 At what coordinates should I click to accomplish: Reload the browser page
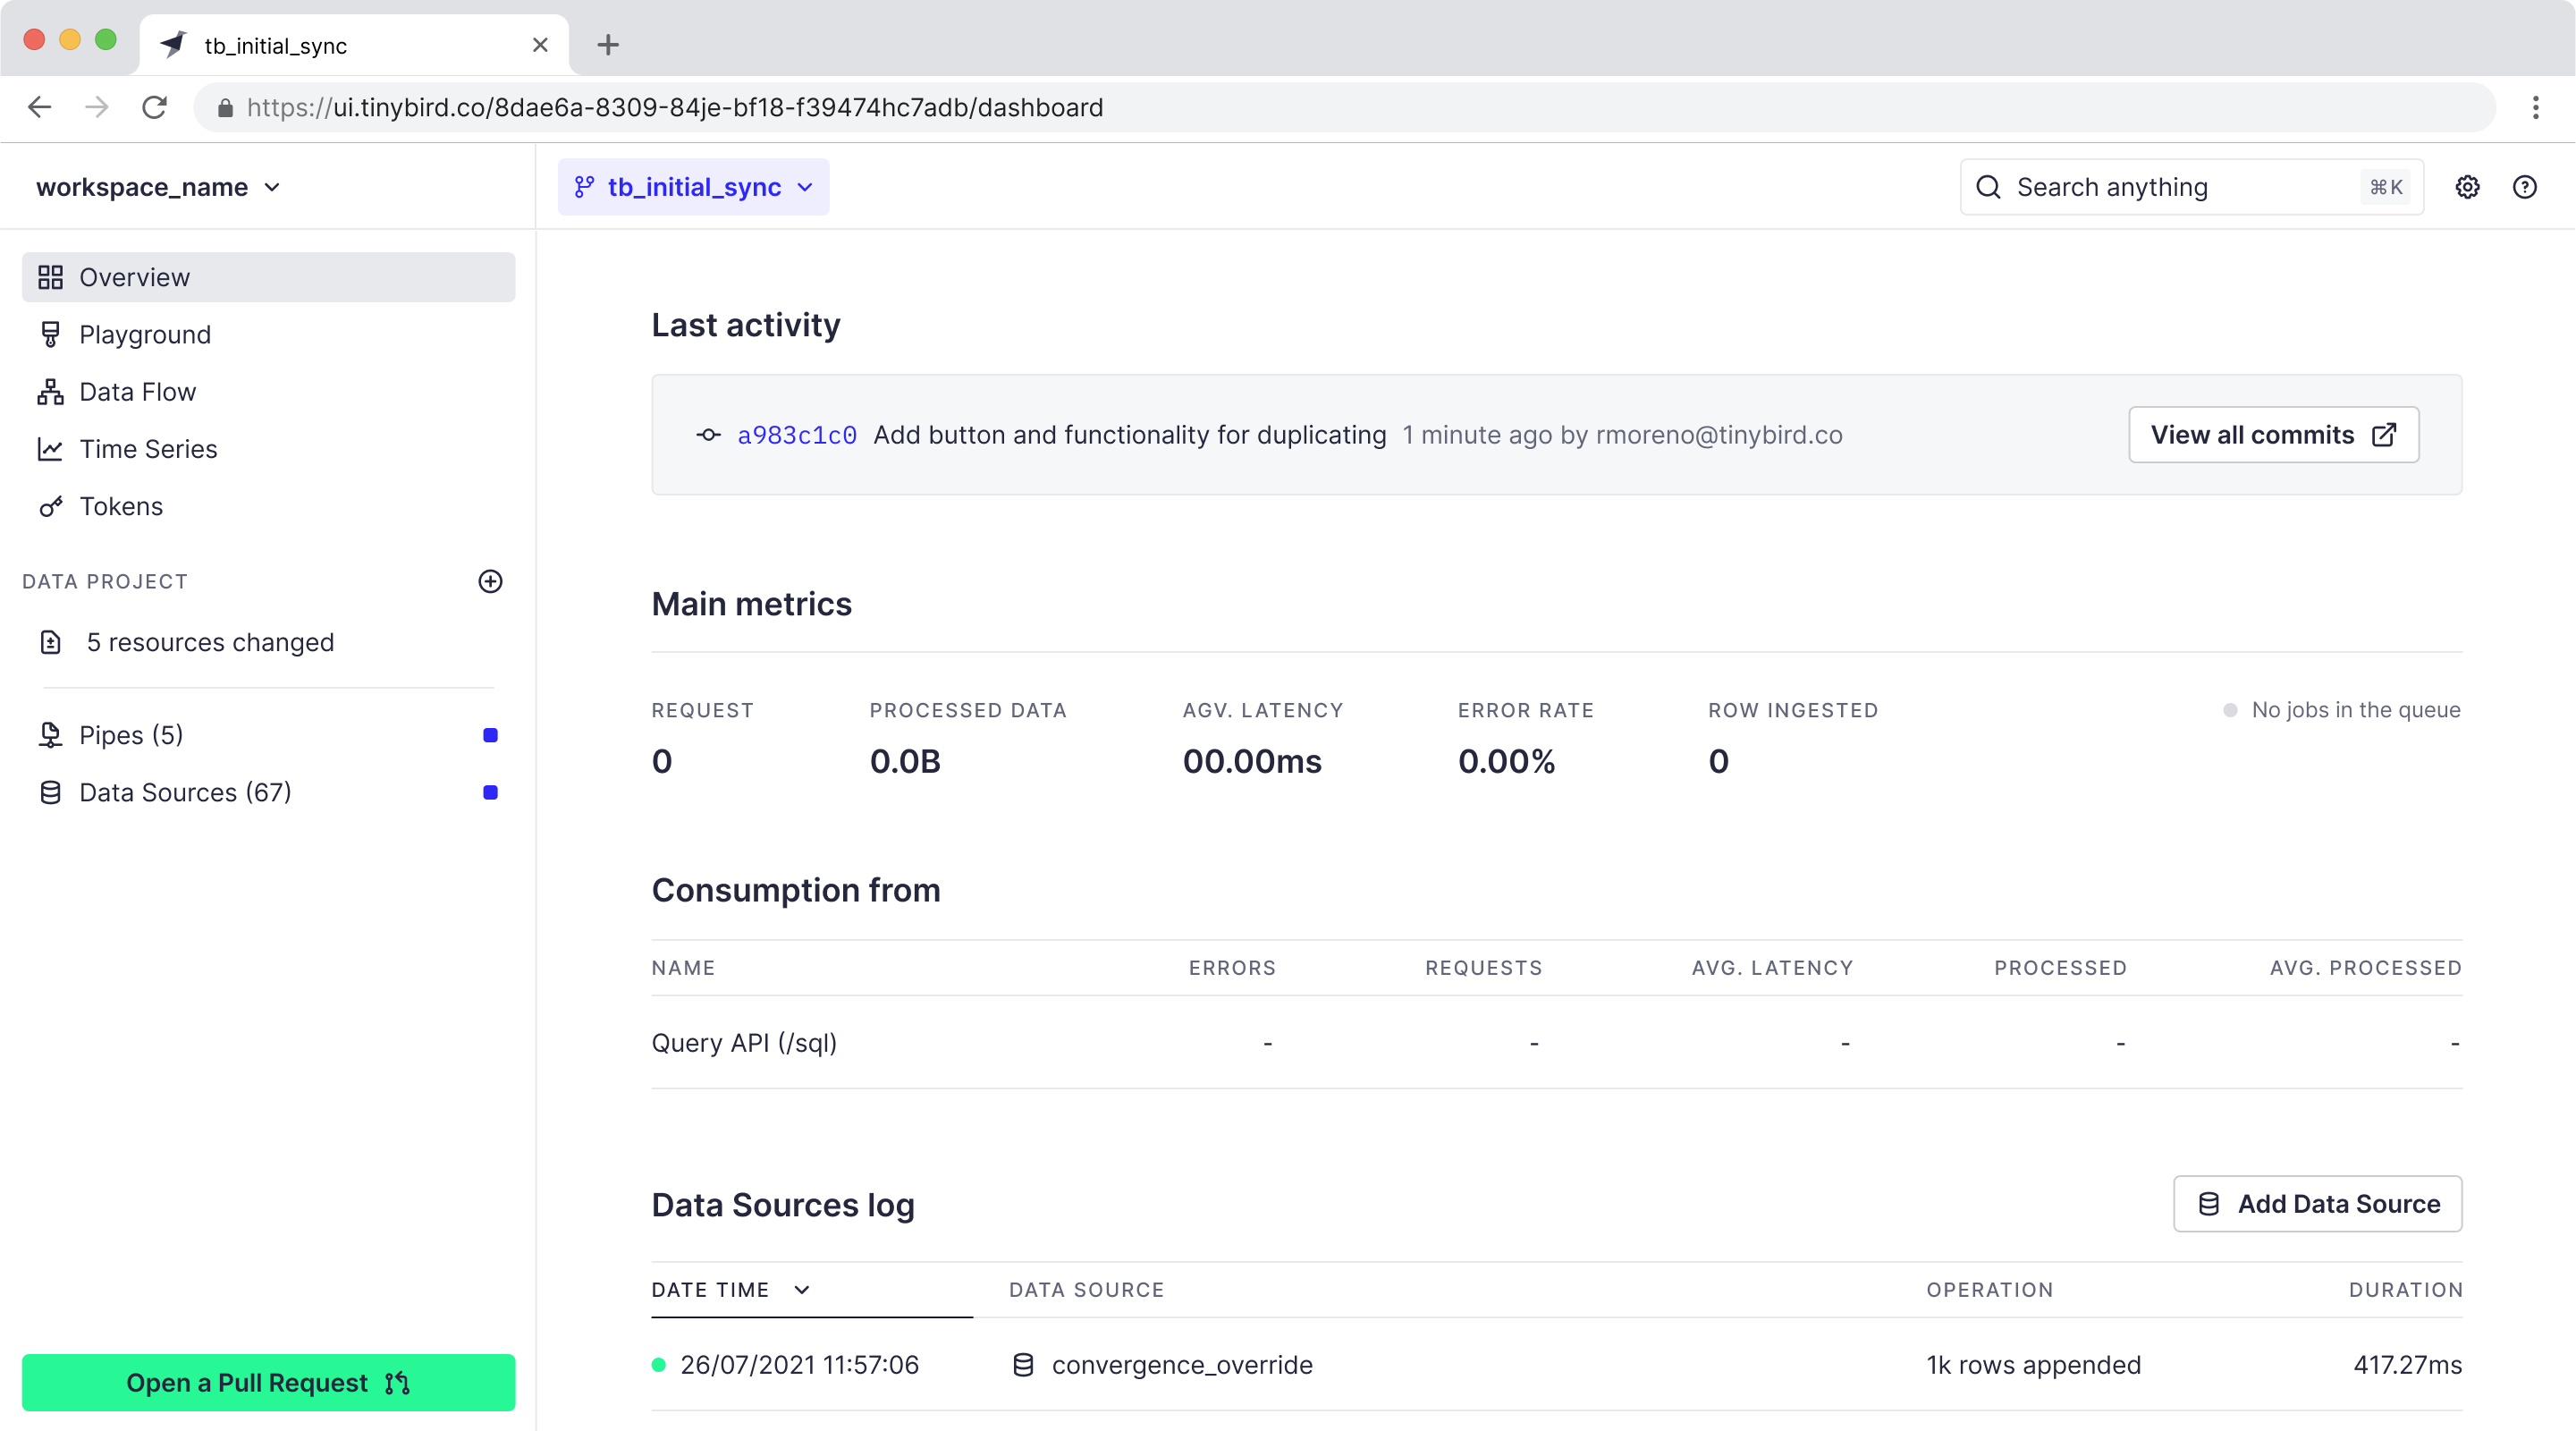[x=154, y=107]
